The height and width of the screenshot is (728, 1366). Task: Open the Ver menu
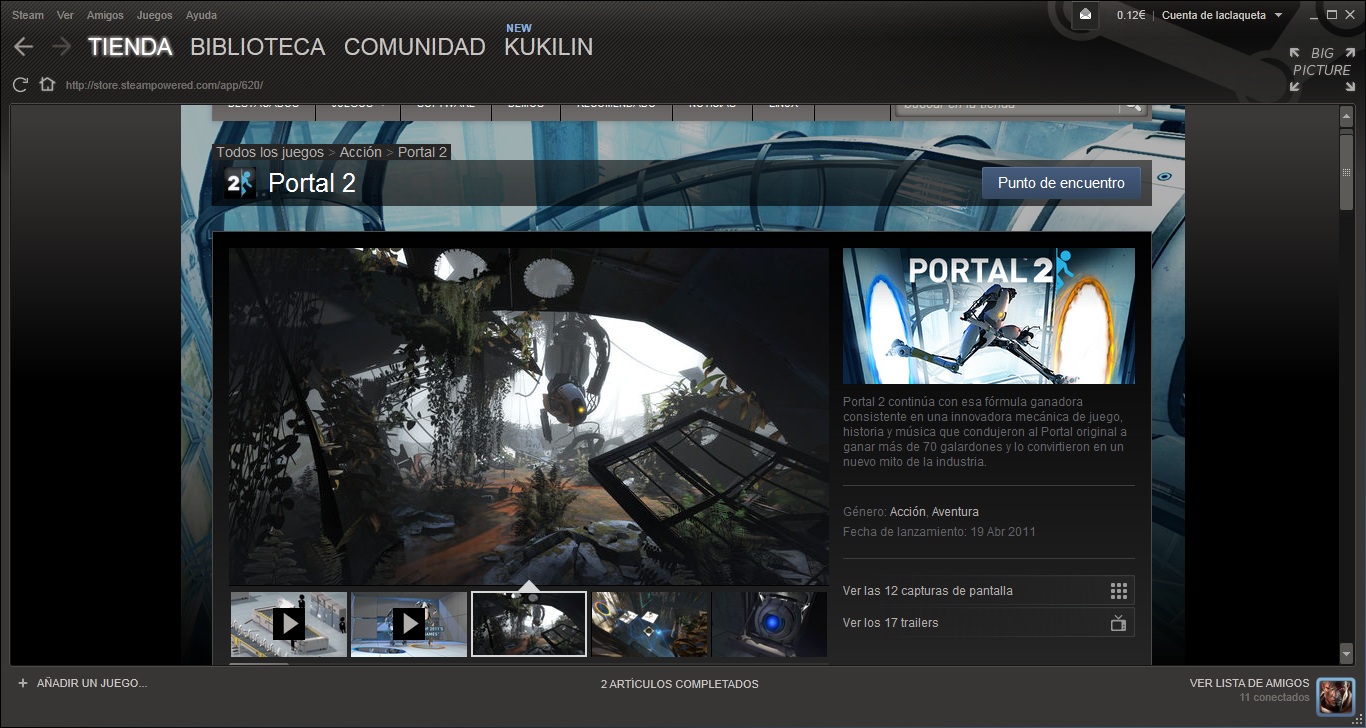(66, 15)
